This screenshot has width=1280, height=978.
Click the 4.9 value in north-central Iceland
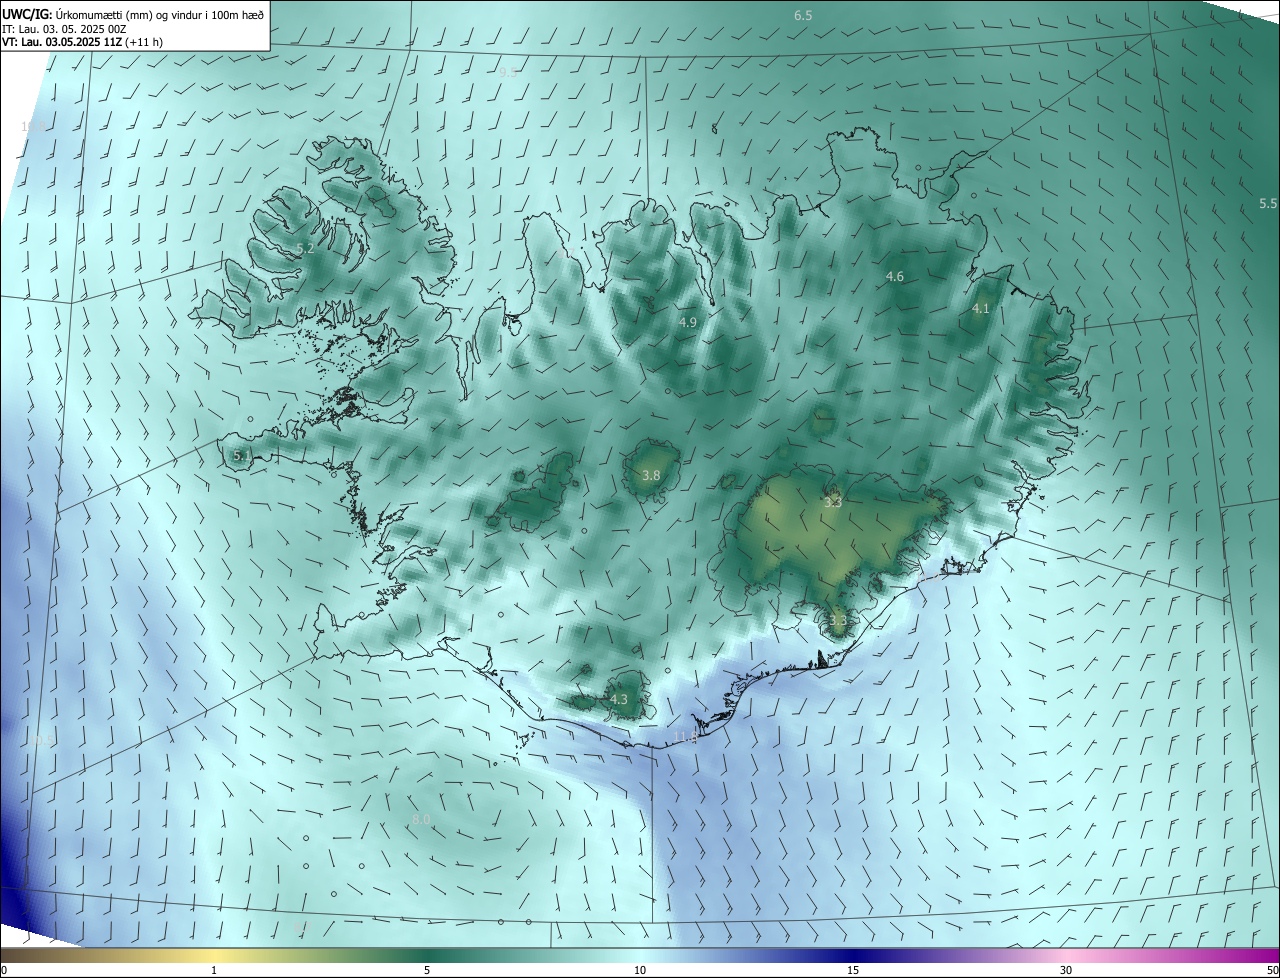[688, 323]
